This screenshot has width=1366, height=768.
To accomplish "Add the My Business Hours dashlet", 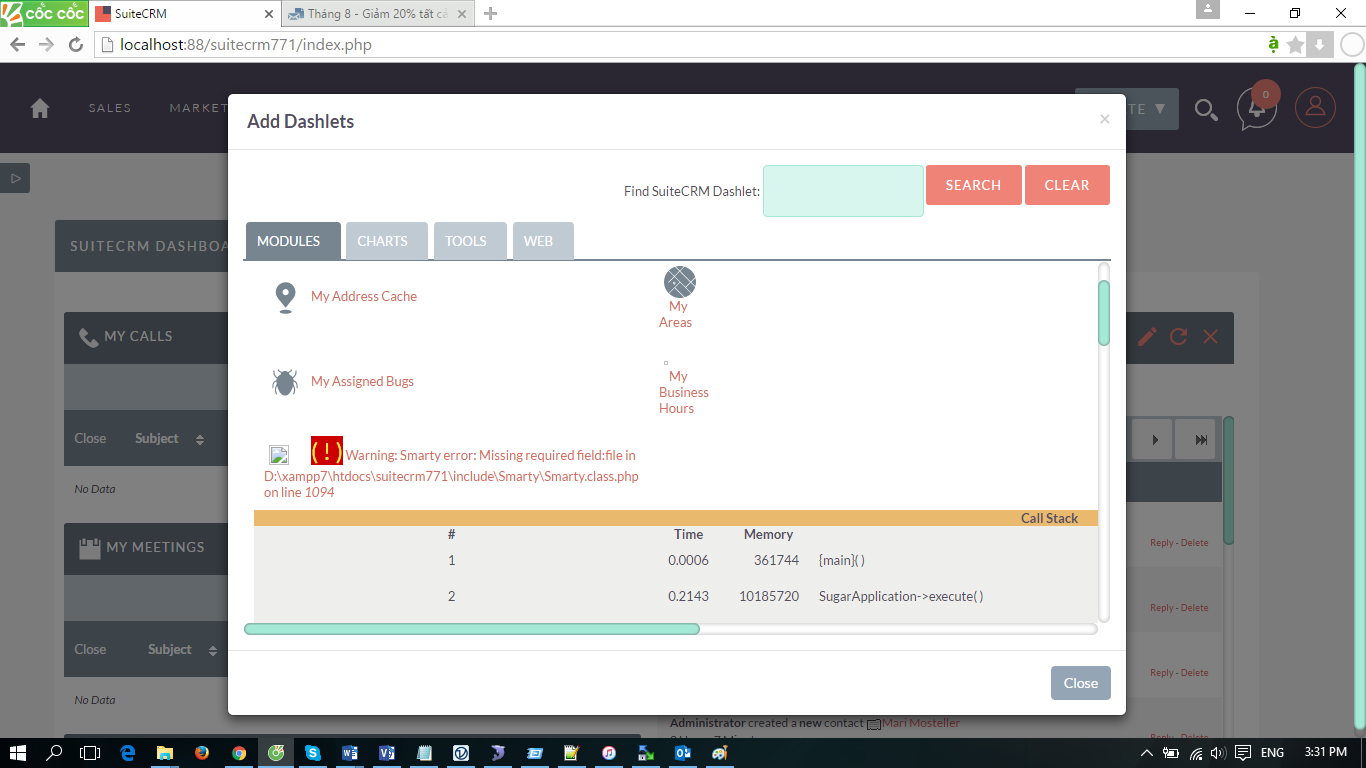I will [x=684, y=392].
